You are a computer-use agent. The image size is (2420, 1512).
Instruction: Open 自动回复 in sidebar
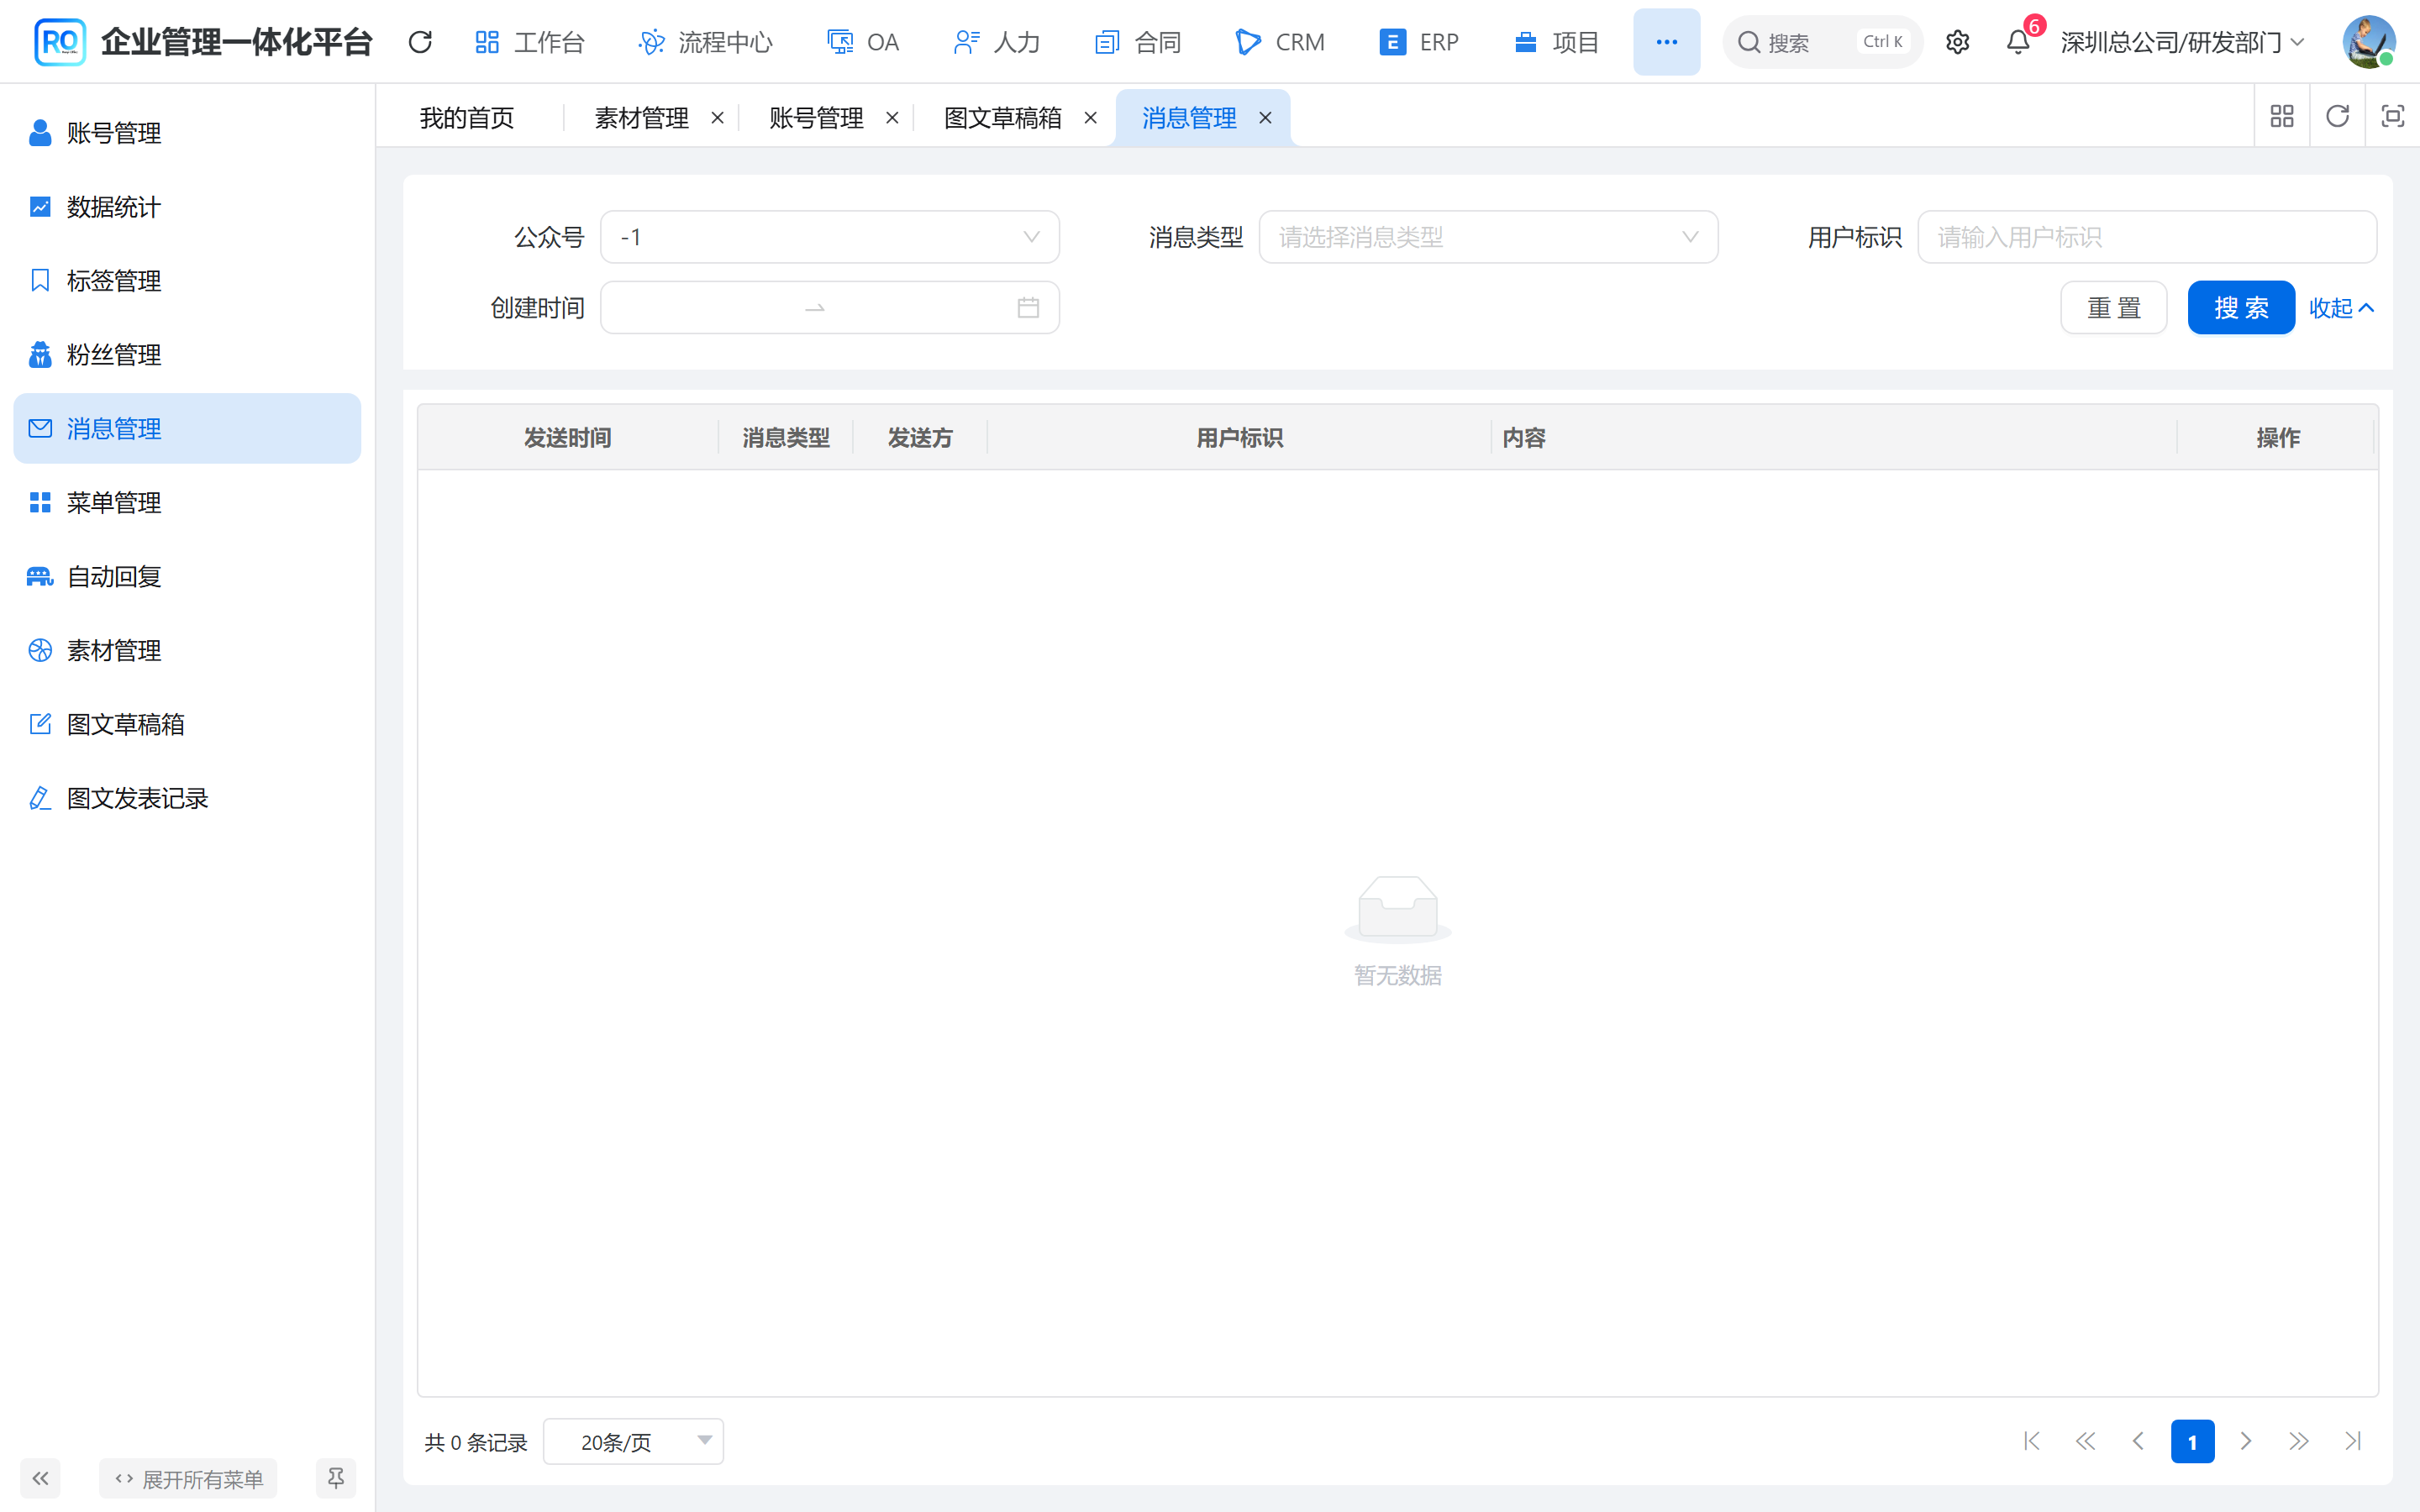click(187, 576)
